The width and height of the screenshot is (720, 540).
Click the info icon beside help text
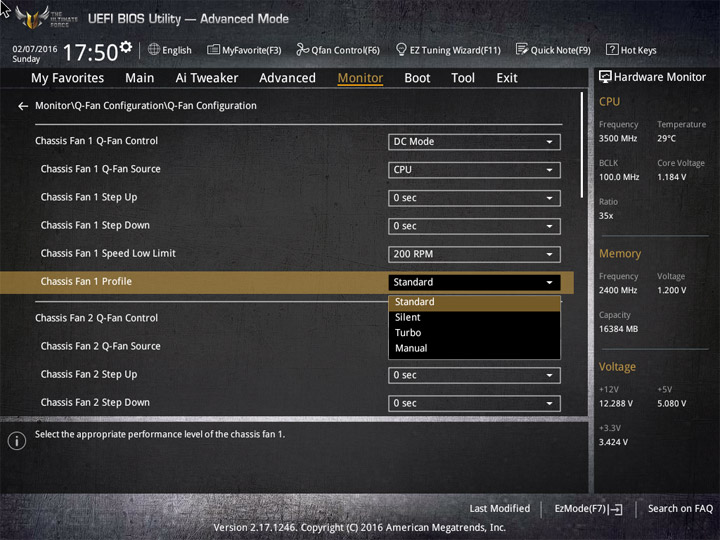(17, 441)
